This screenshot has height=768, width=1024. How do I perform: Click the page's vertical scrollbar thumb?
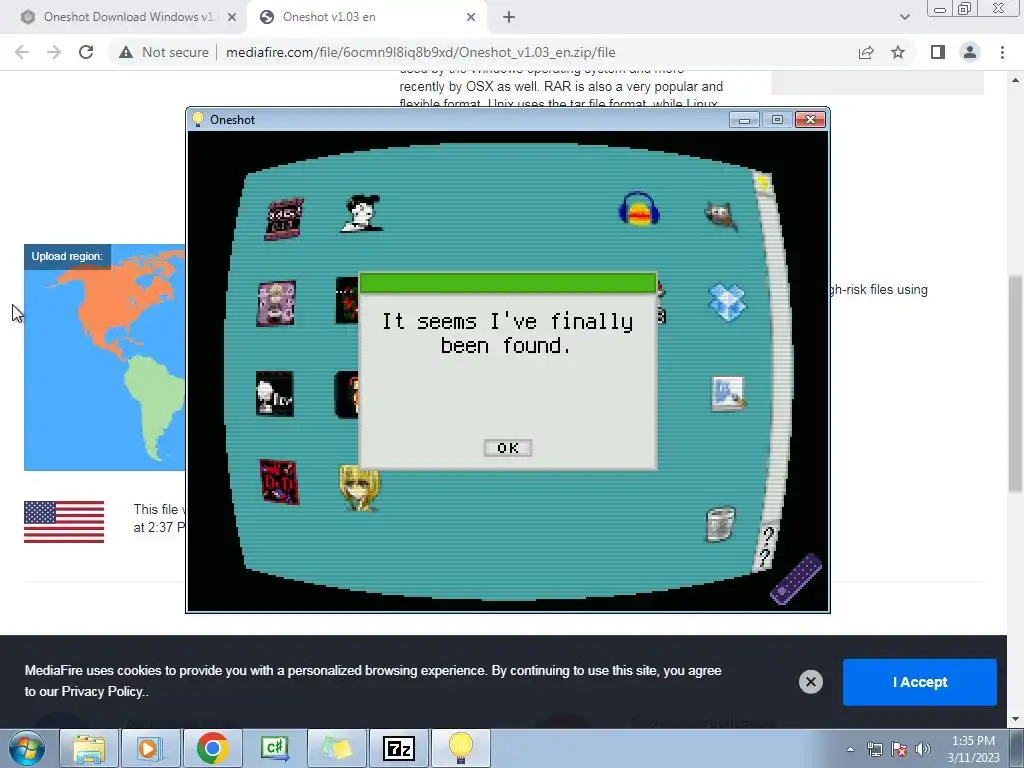tap(1015, 384)
